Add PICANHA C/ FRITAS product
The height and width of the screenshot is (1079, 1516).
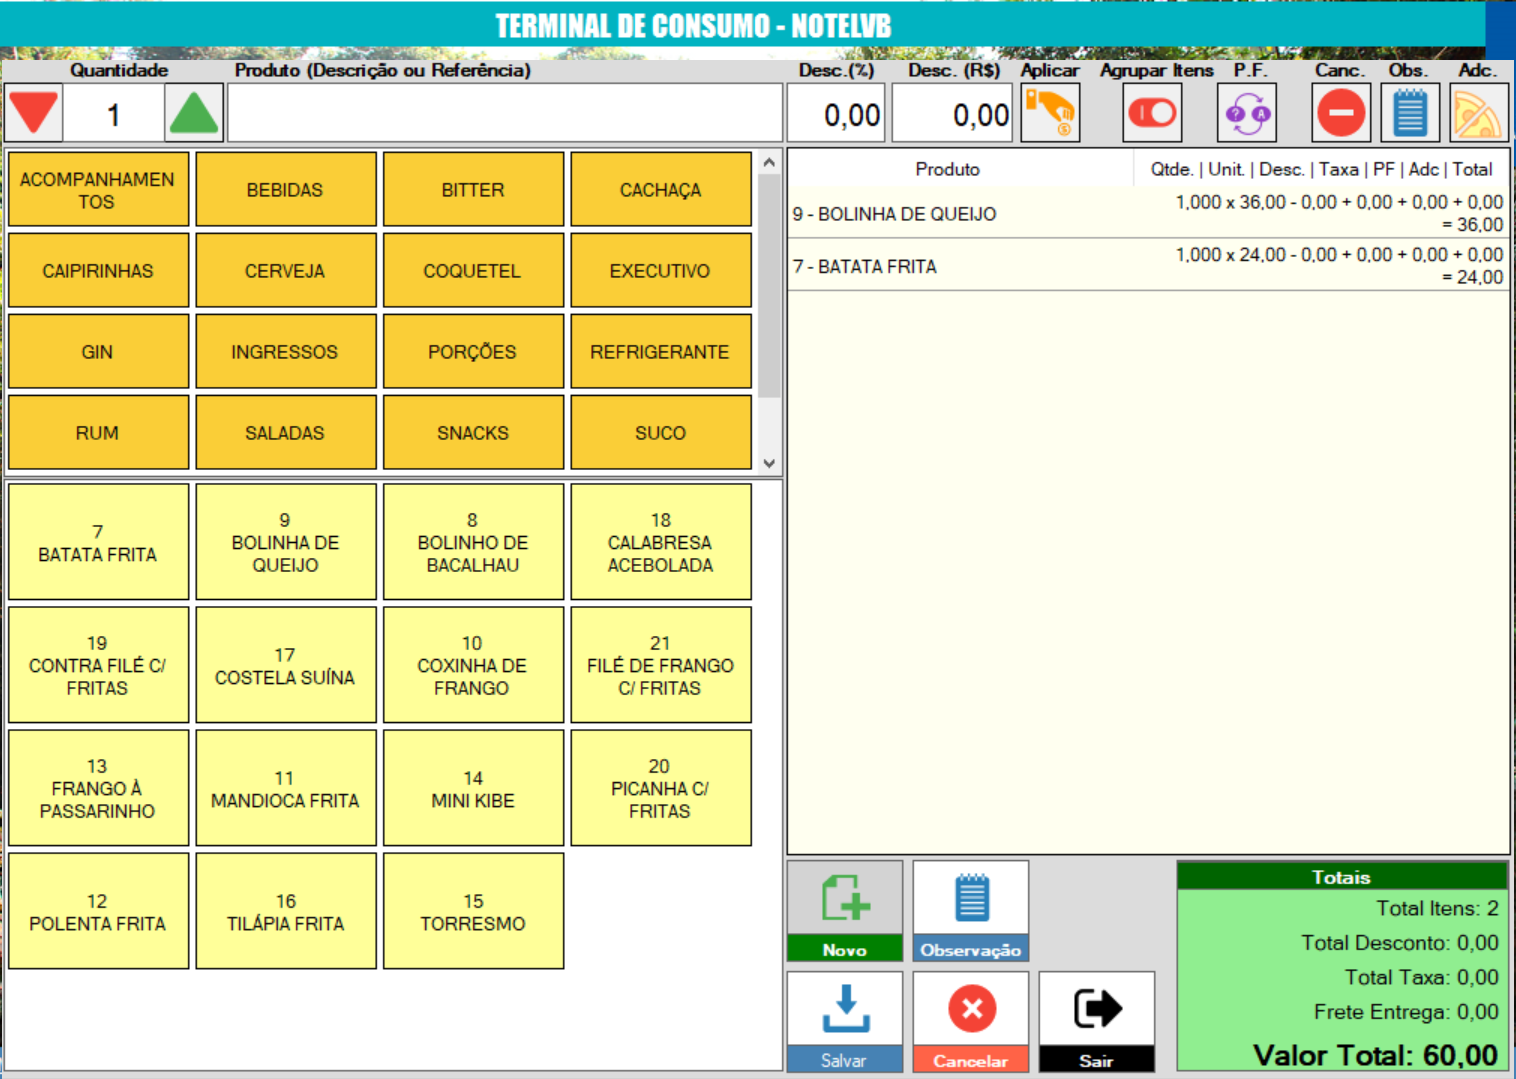click(660, 788)
